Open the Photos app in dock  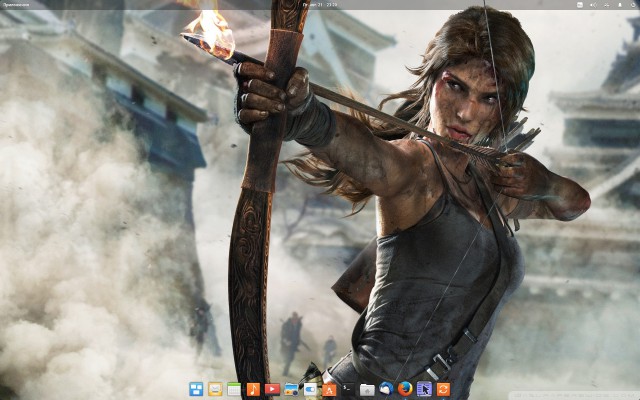(x=291, y=389)
